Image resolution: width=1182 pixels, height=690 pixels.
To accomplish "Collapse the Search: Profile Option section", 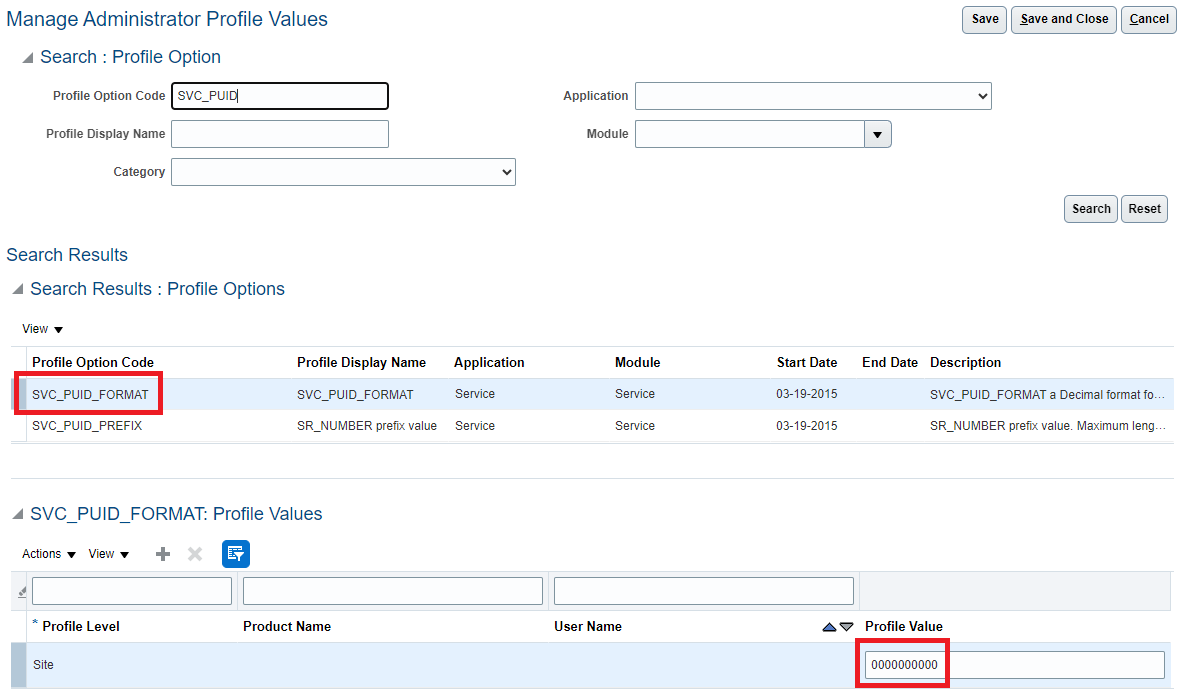I will click(26, 57).
